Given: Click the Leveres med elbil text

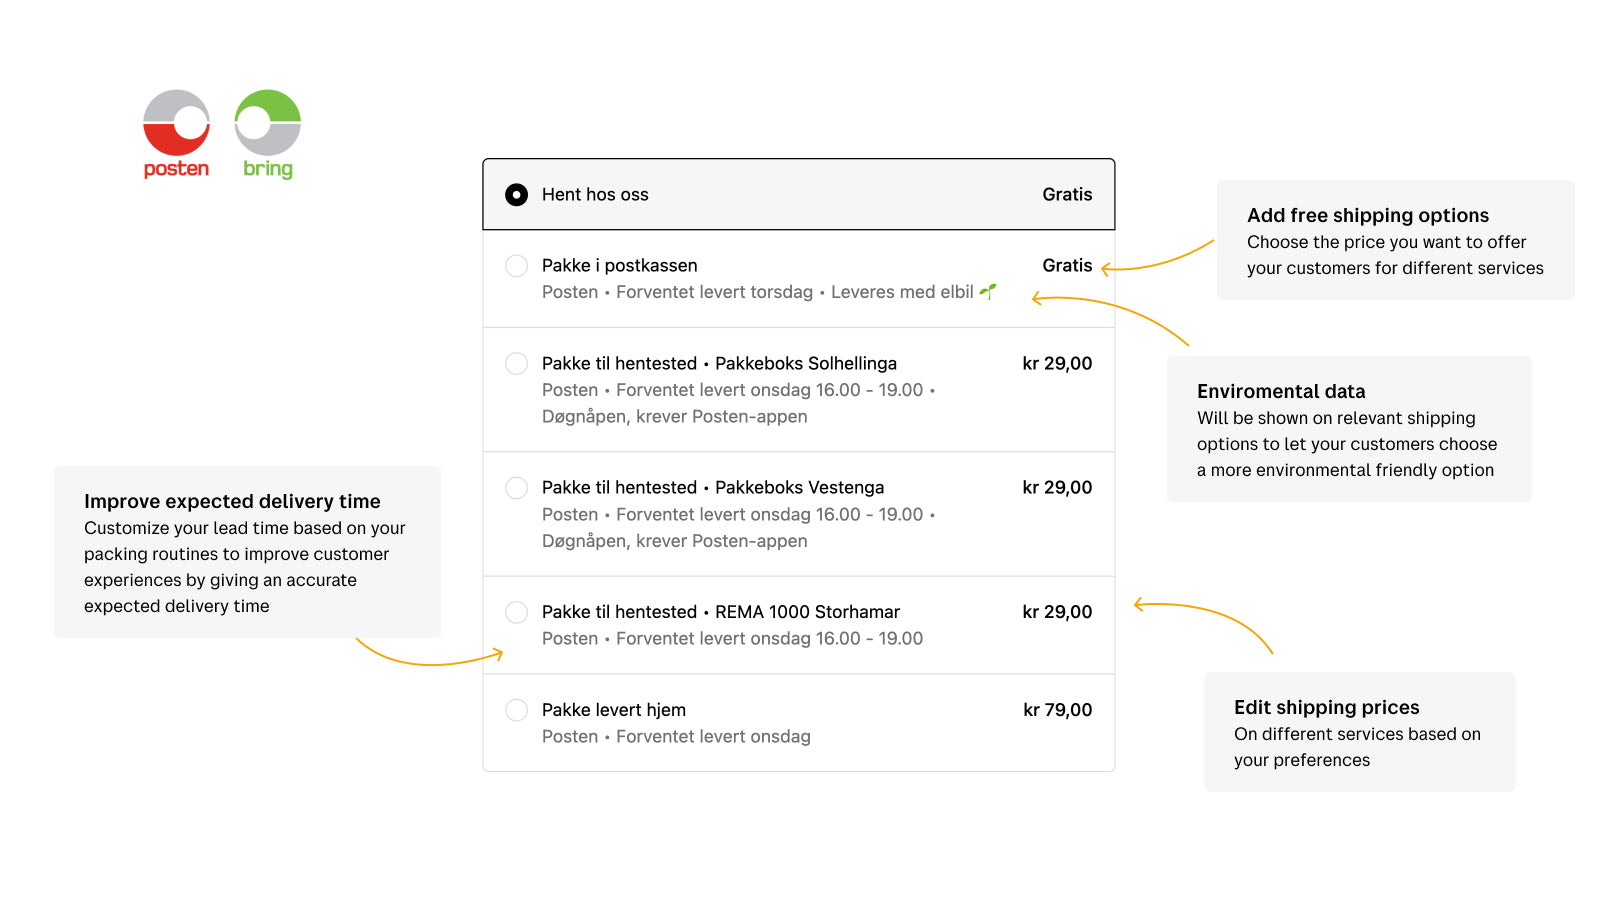Looking at the screenshot, I should pyautogui.click(x=902, y=292).
